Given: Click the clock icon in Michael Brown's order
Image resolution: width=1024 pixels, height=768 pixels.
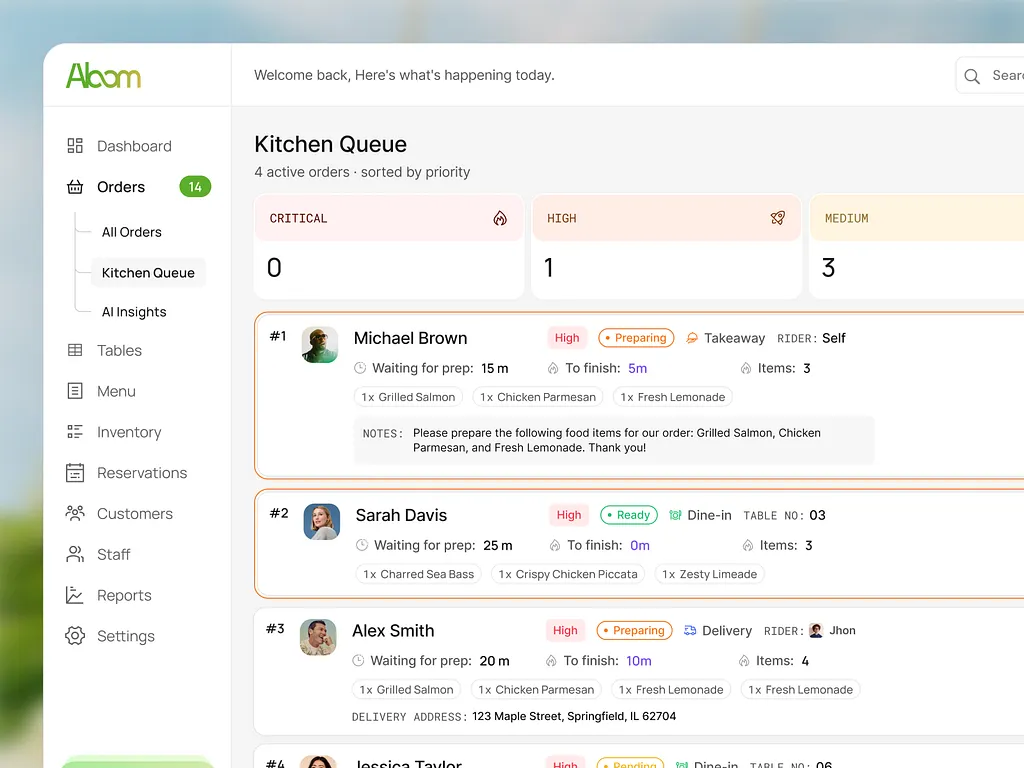Looking at the screenshot, I should pyautogui.click(x=360, y=368).
